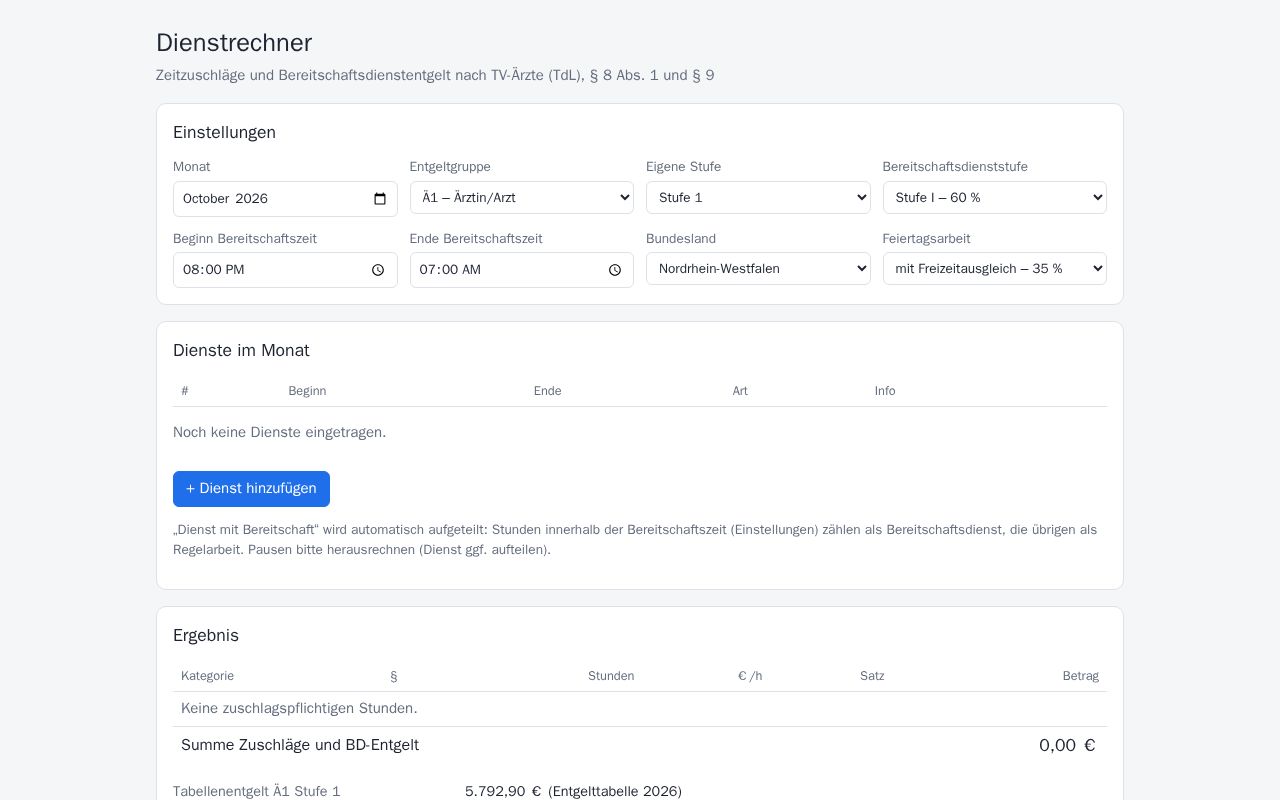Screen dimensions: 1280x800
Task: Click the 'Beginn' column header in Dienste table
Action: tap(307, 391)
